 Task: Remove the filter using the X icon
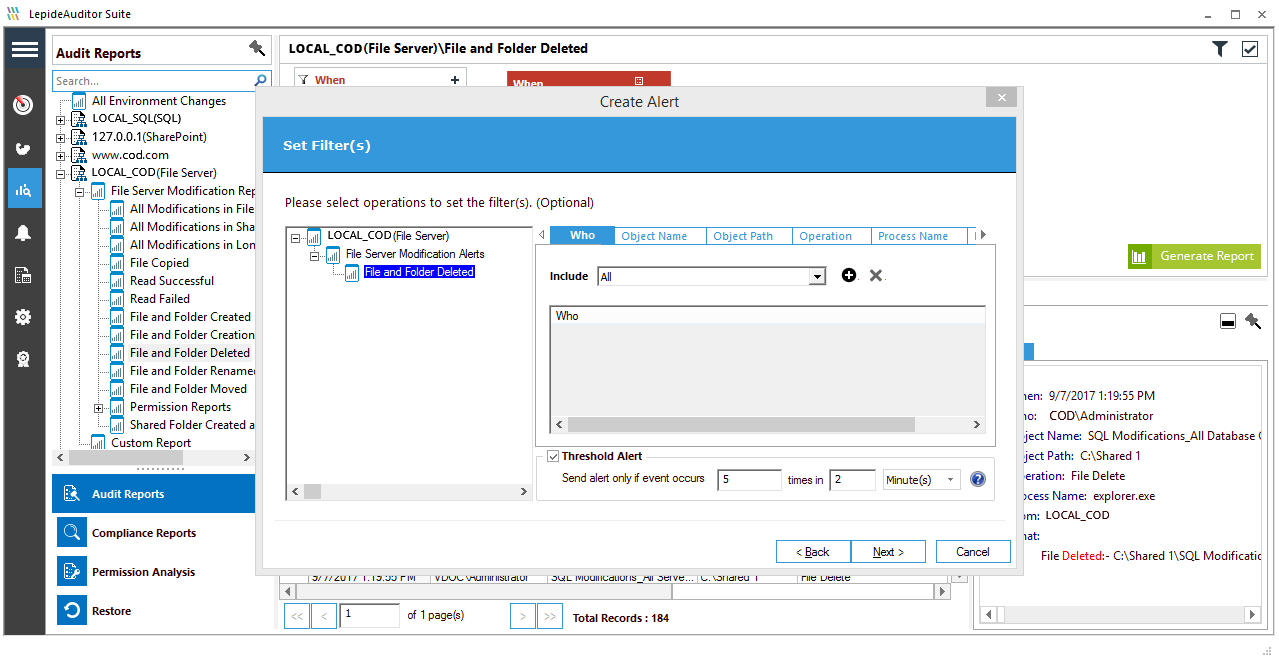[x=875, y=275]
